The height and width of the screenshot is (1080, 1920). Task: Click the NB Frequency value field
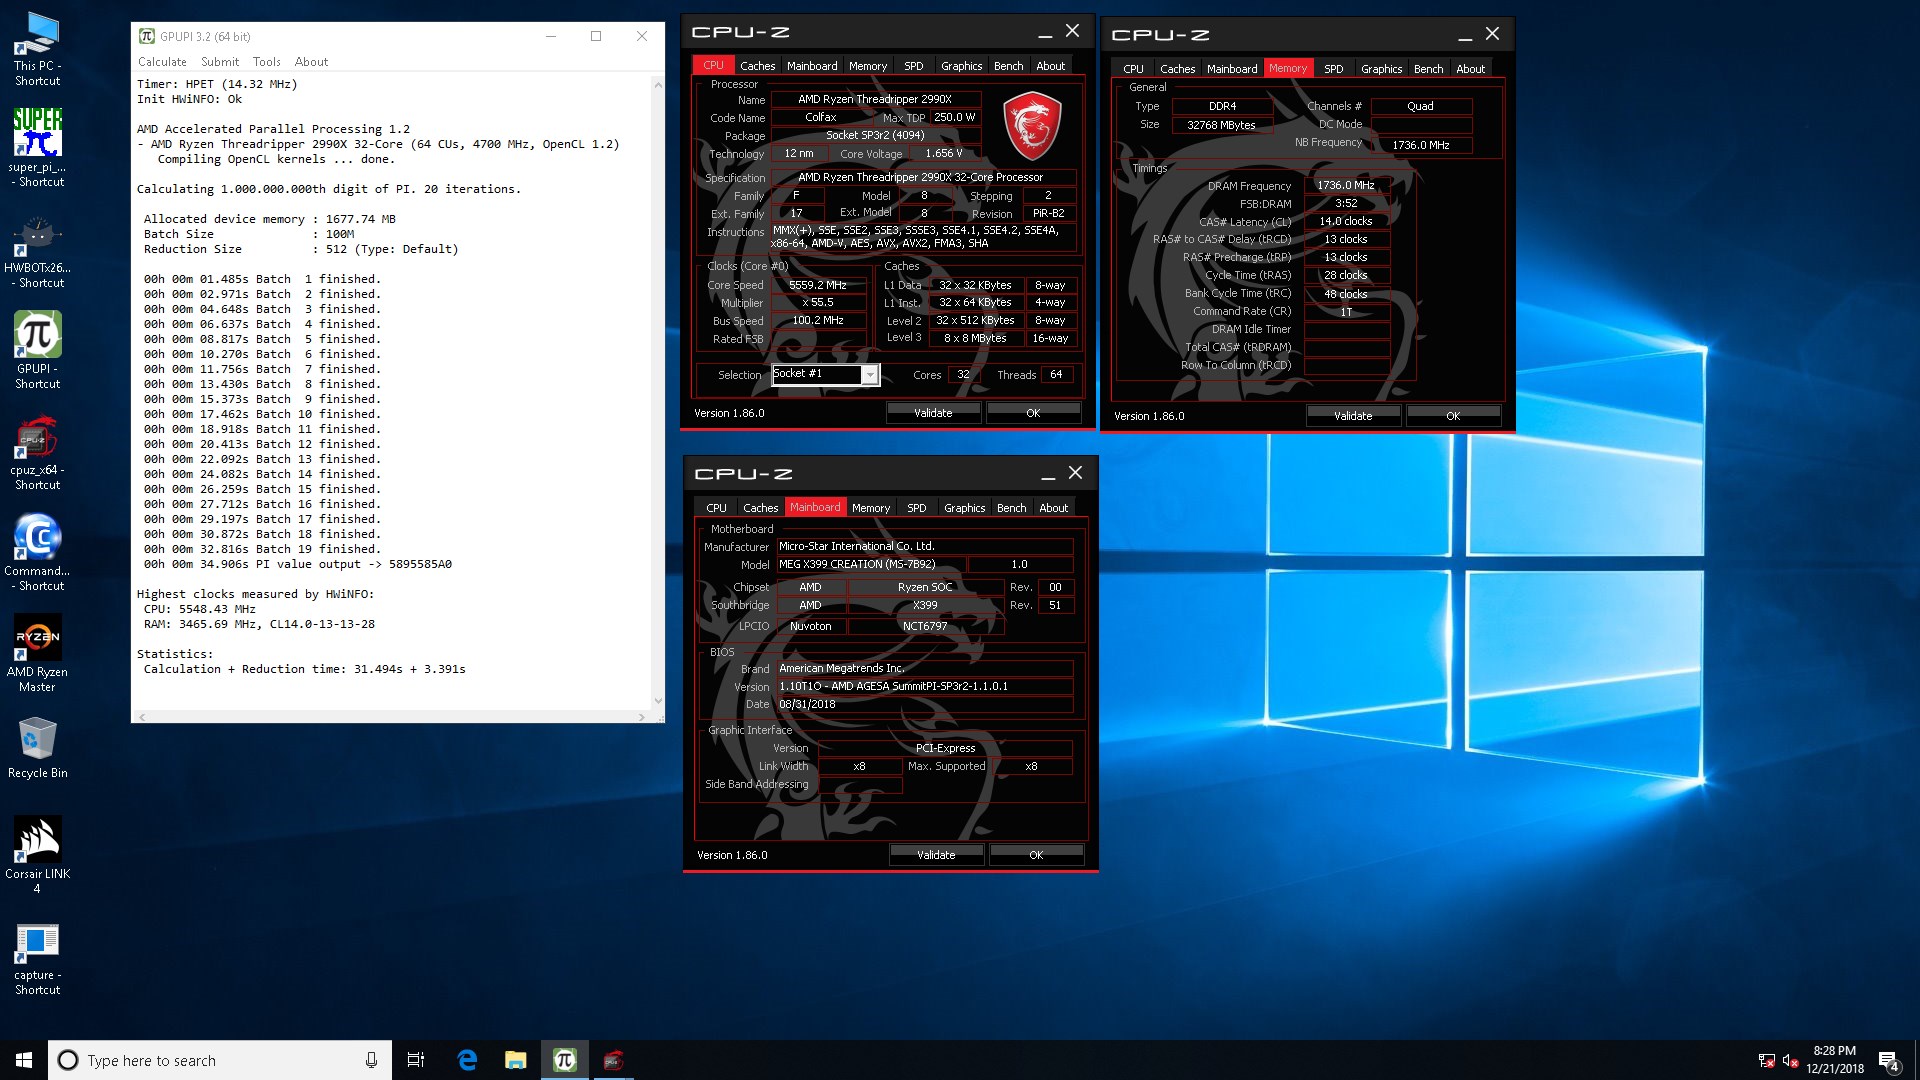(1420, 145)
